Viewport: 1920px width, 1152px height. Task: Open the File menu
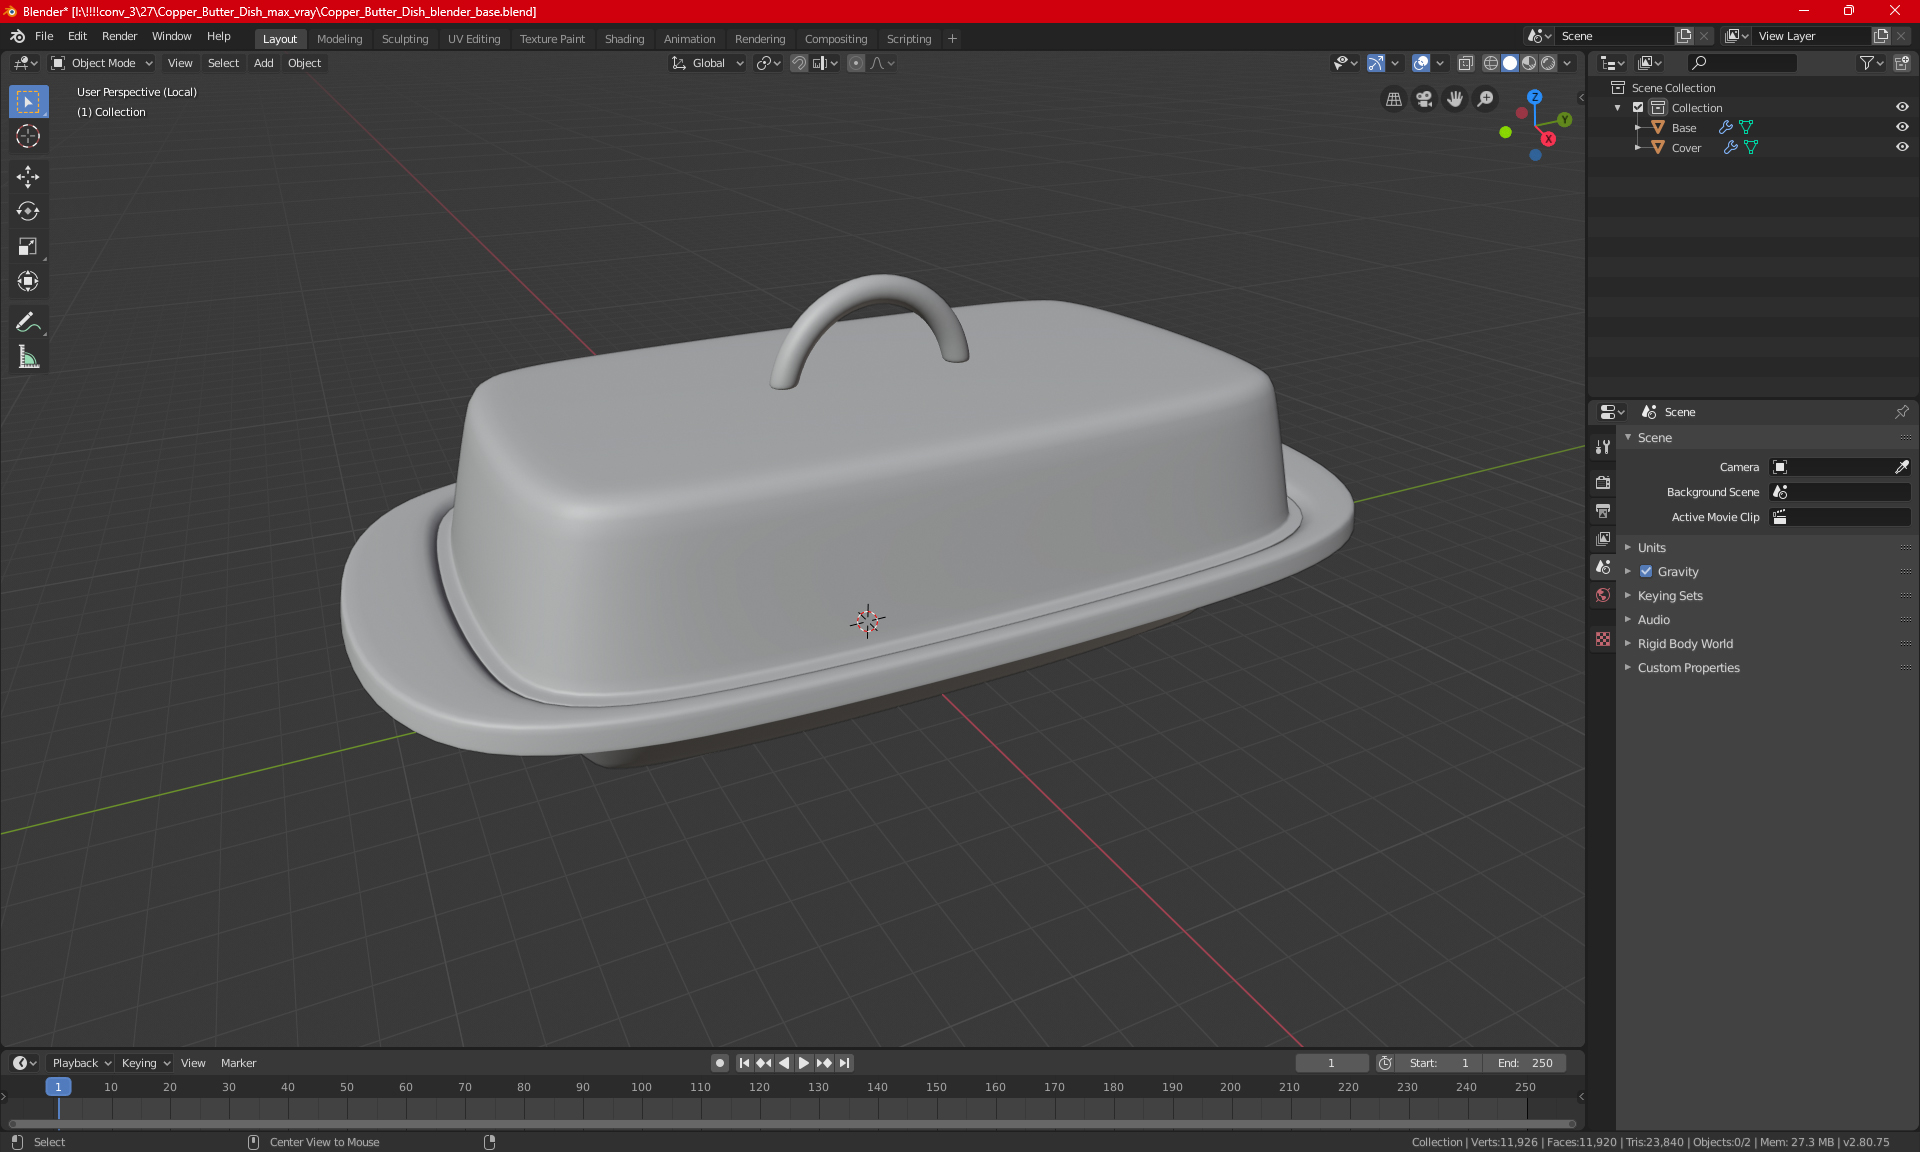pos(44,36)
